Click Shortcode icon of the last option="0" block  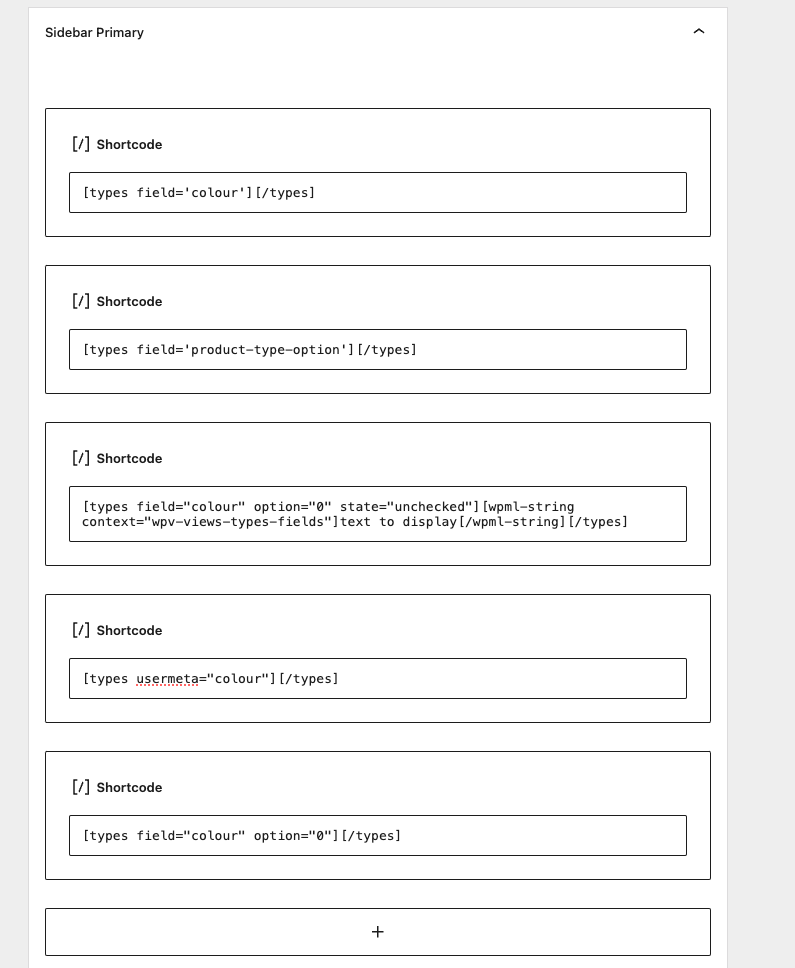[x=81, y=787]
